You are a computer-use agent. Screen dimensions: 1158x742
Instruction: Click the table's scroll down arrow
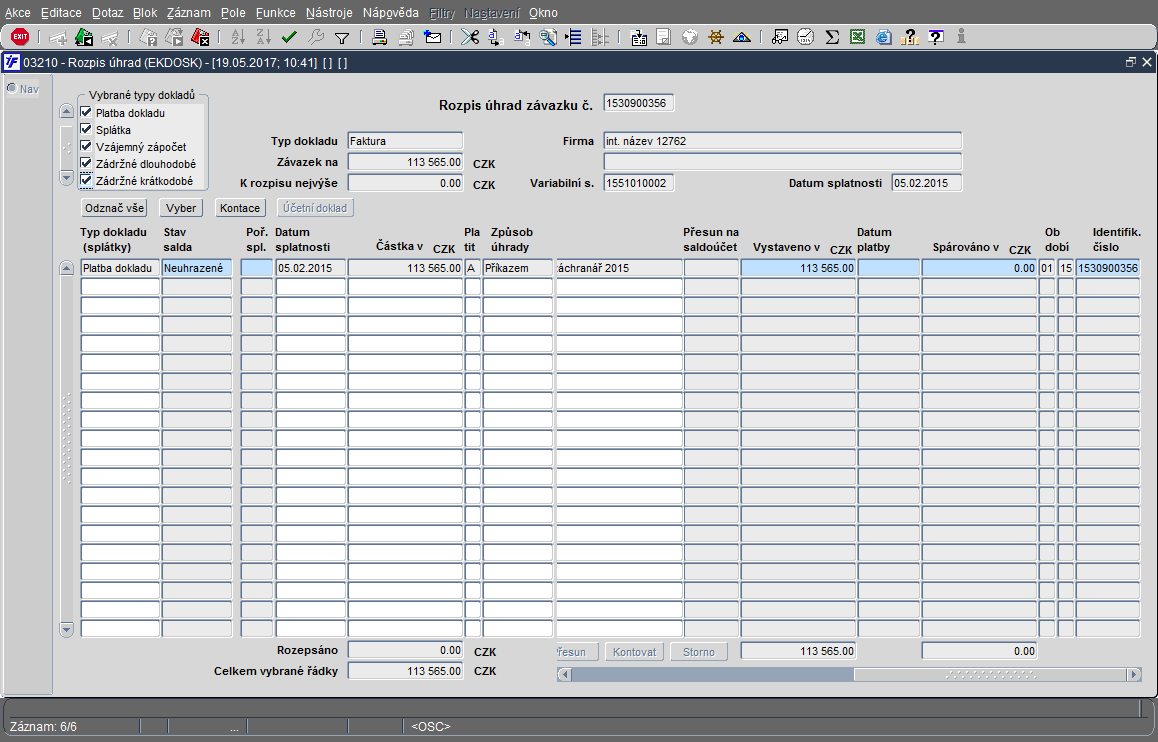(x=66, y=629)
